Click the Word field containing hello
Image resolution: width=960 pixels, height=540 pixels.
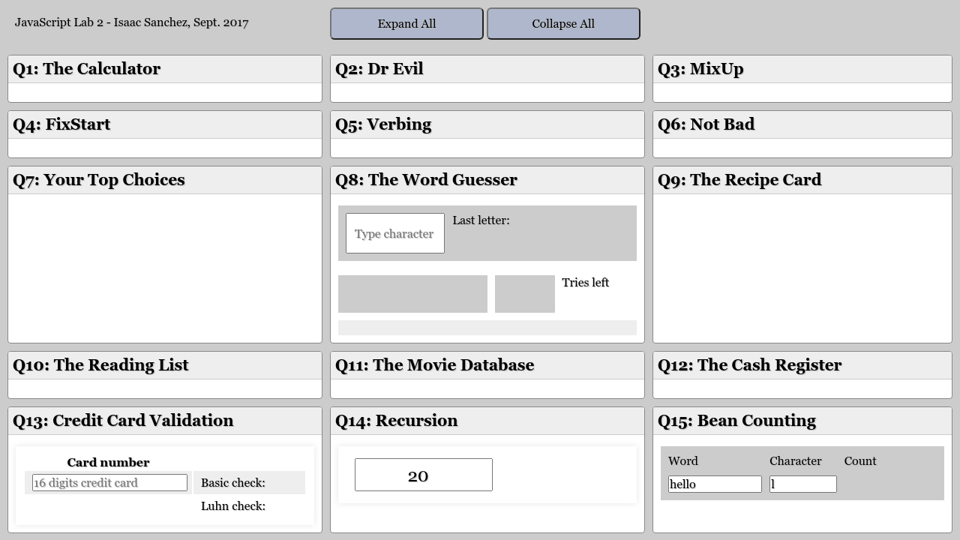point(715,484)
